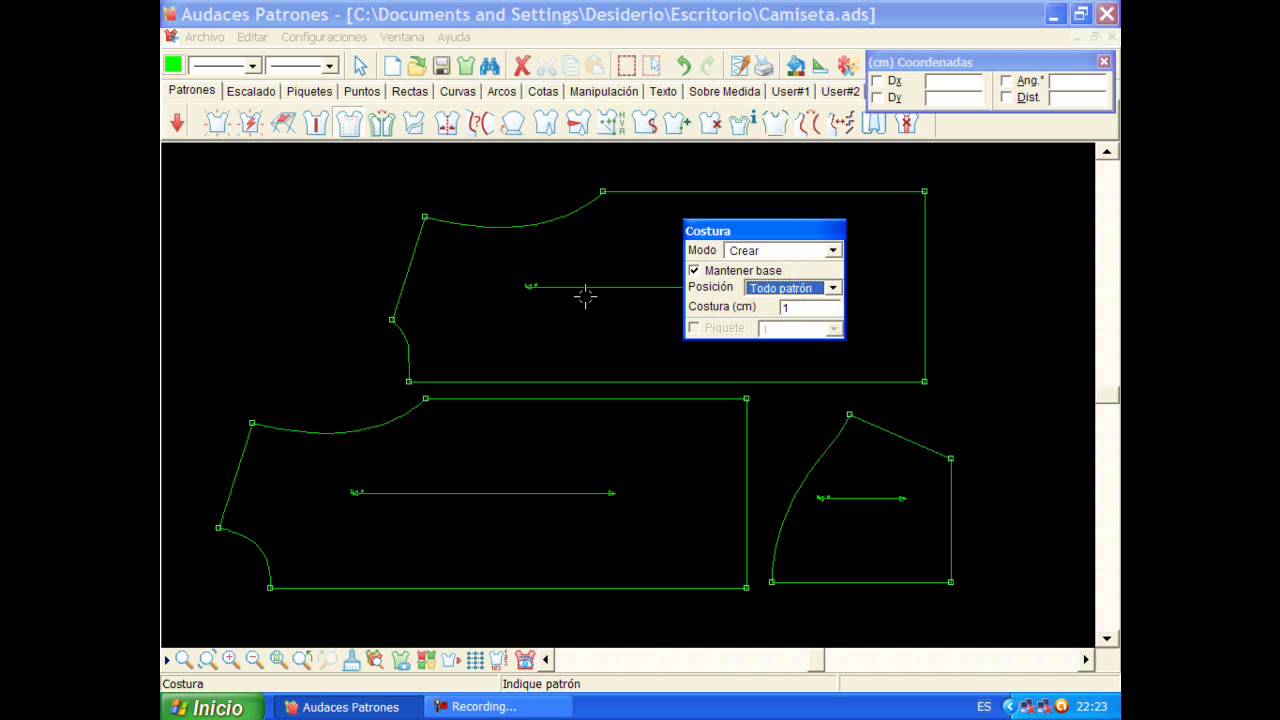Save with the floppy disk icon

click(441, 66)
